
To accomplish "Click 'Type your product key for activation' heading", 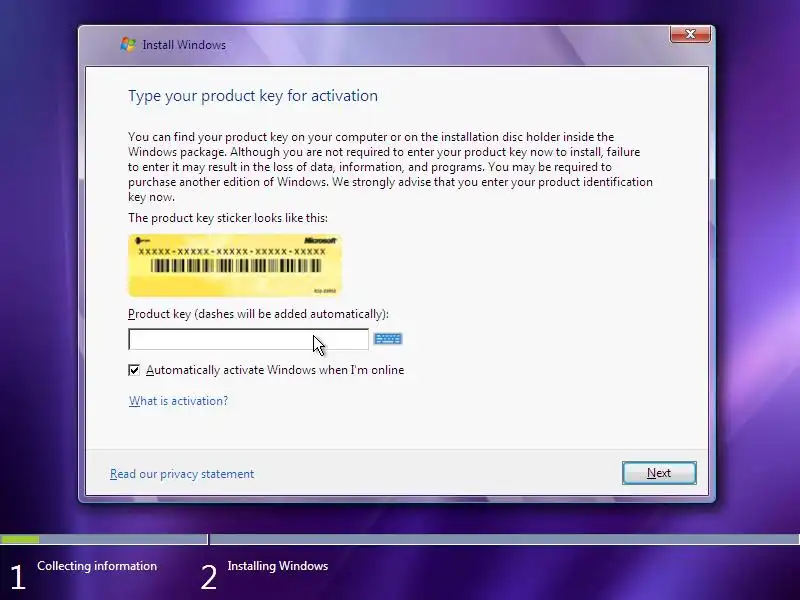I will coord(253,96).
